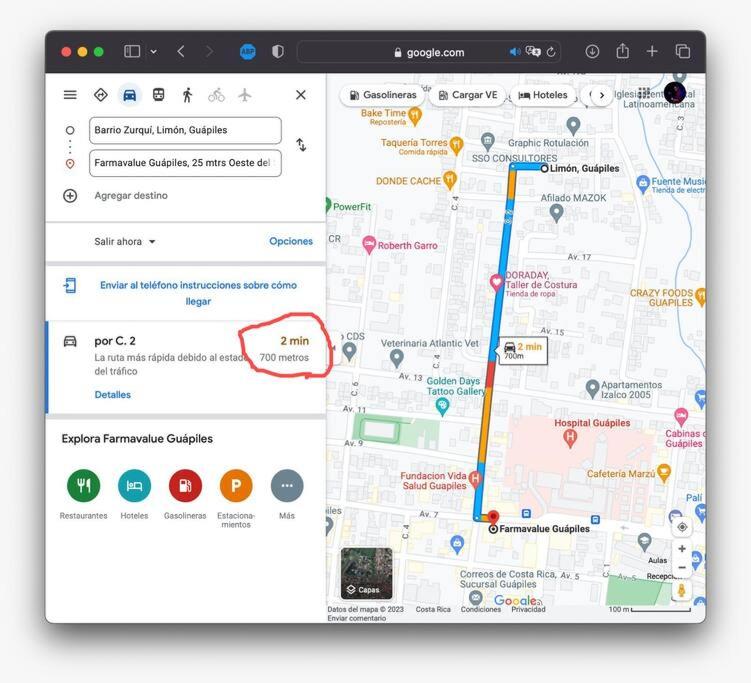751x683 pixels.
Task: Click Enviar comentario link
Action: (356, 618)
